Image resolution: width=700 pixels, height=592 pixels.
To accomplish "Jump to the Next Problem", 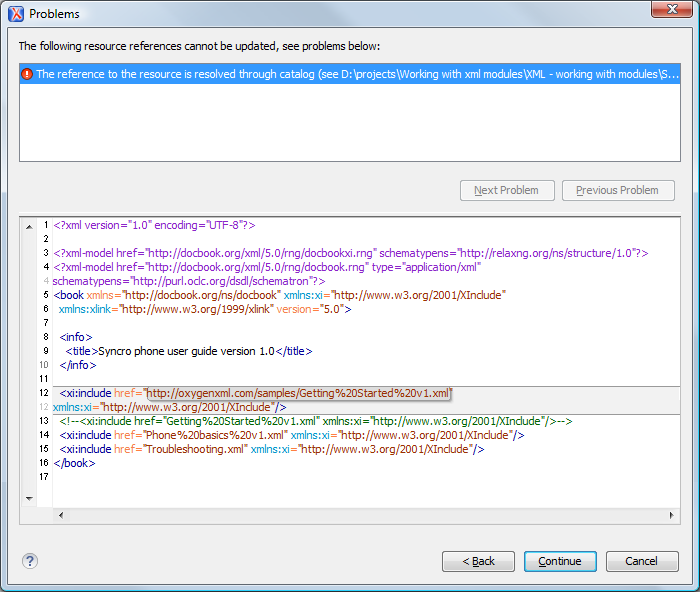I will pyautogui.click(x=506, y=190).
